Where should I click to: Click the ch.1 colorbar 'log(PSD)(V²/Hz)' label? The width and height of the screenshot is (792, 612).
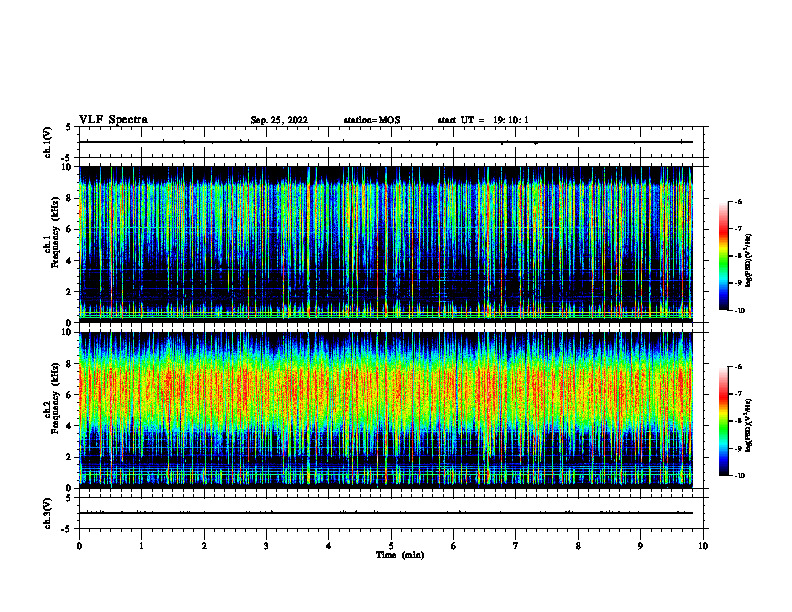[x=749, y=261]
